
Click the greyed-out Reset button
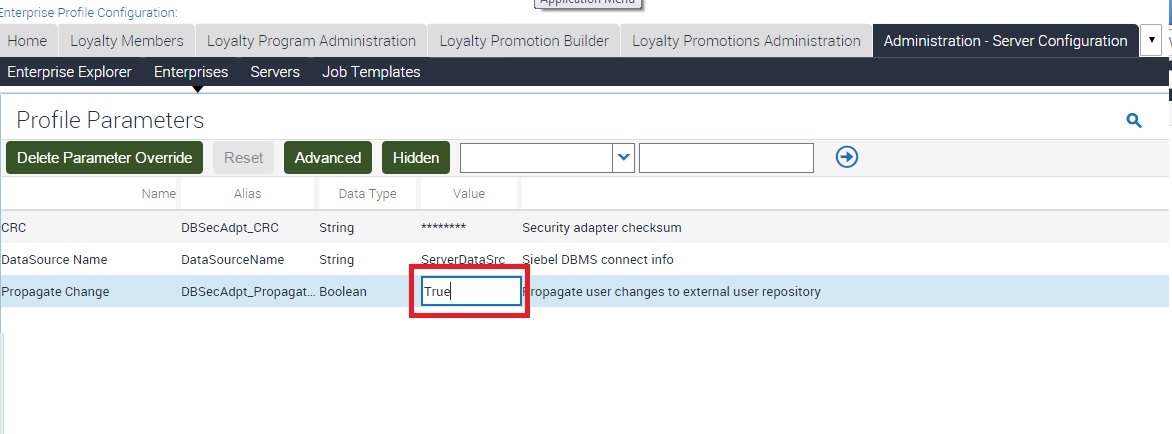point(243,157)
